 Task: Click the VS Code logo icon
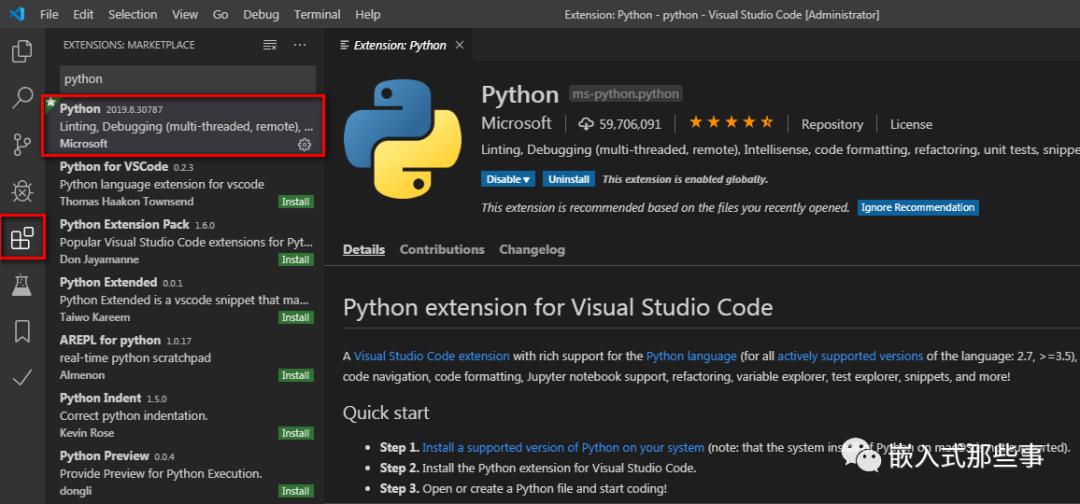click(17, 14)
